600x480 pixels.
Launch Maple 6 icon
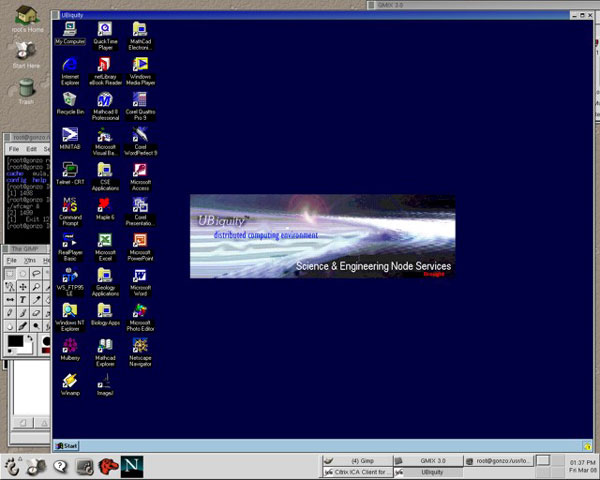pos(105,209)
